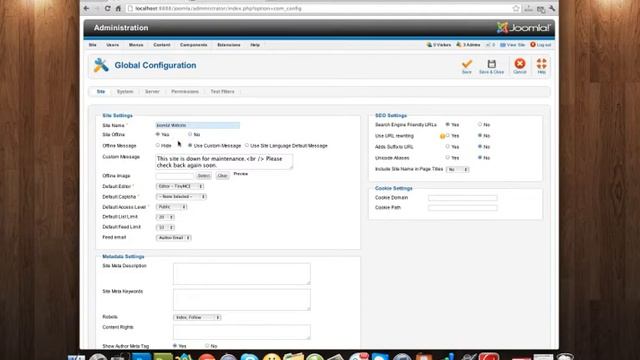Screen dimensions: 640x360
Task: Open the Help menu in the menu bar
Action: [255, 45]
